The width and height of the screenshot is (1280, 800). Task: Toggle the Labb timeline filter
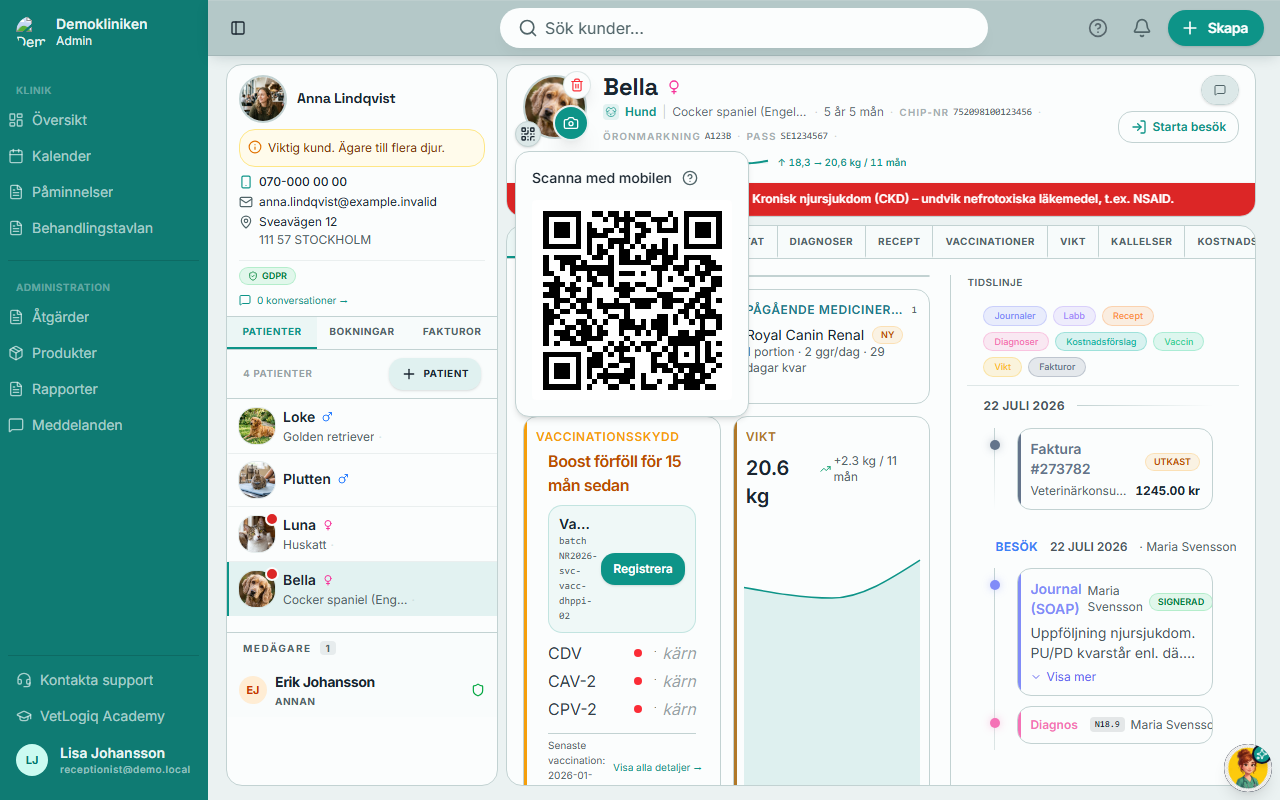click(1074, 316)
